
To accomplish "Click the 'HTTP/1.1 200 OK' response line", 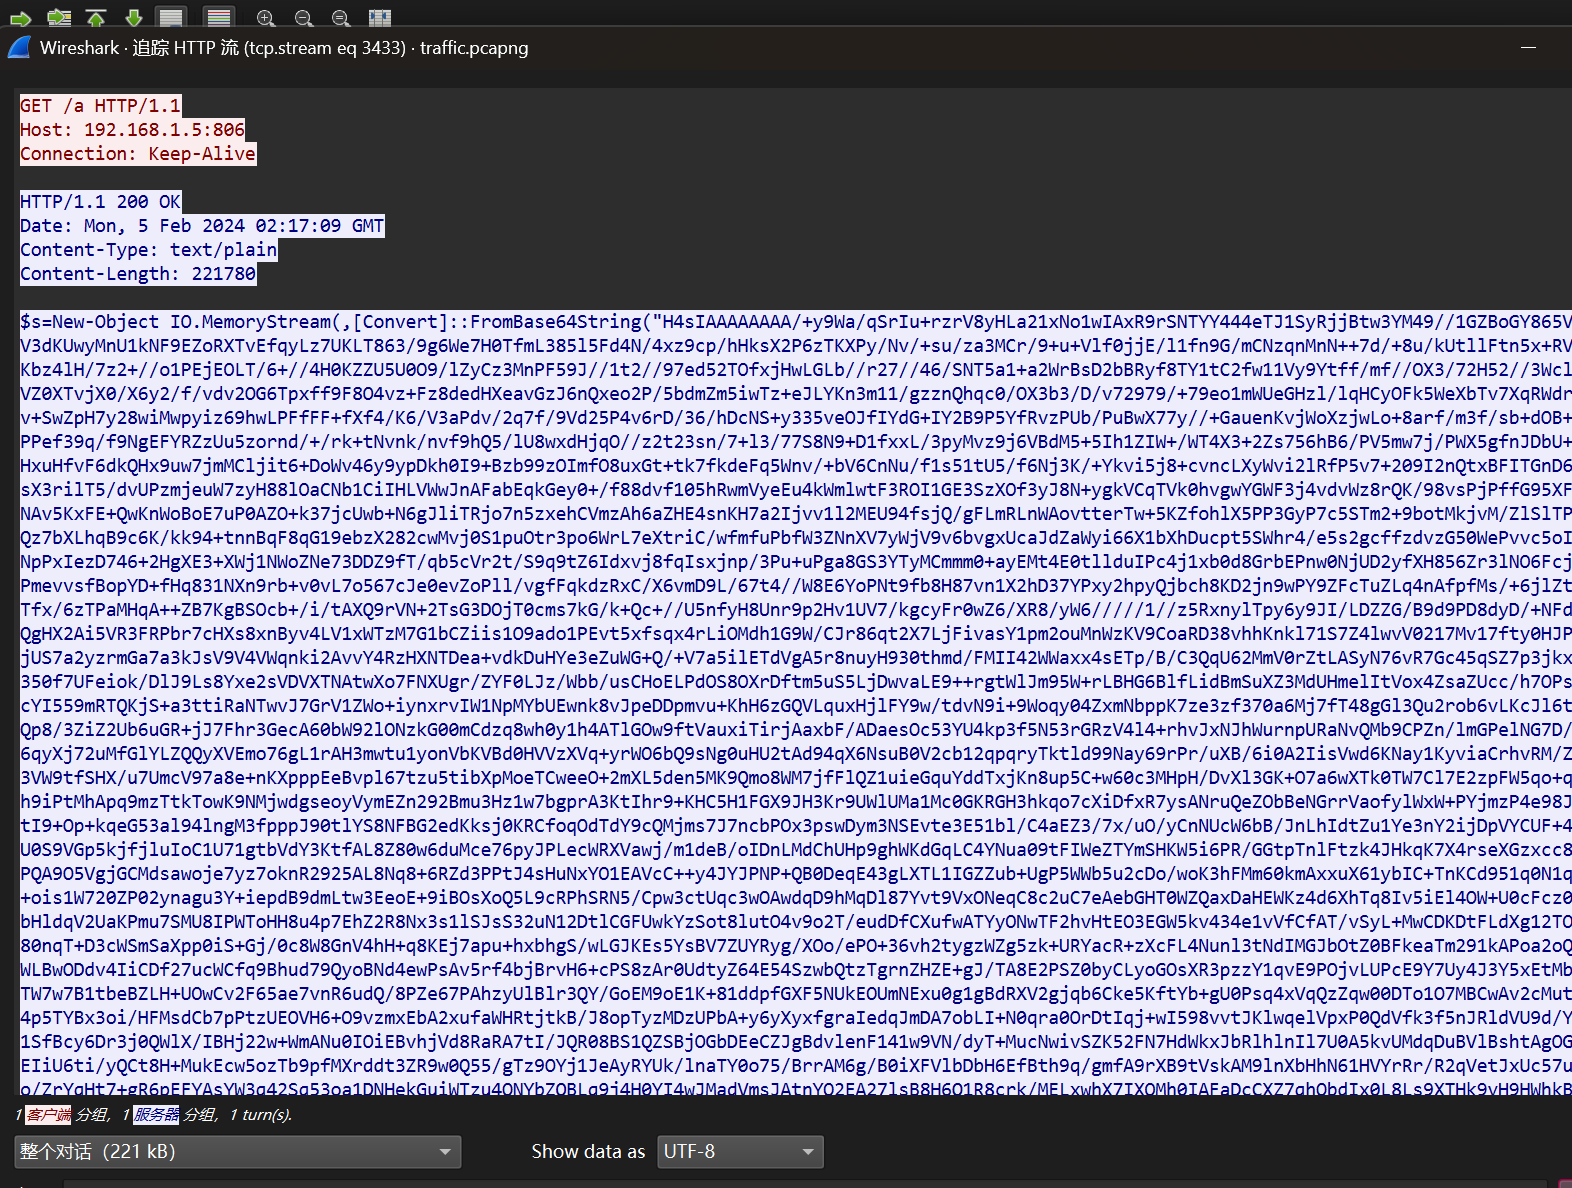I will [101, 201].
